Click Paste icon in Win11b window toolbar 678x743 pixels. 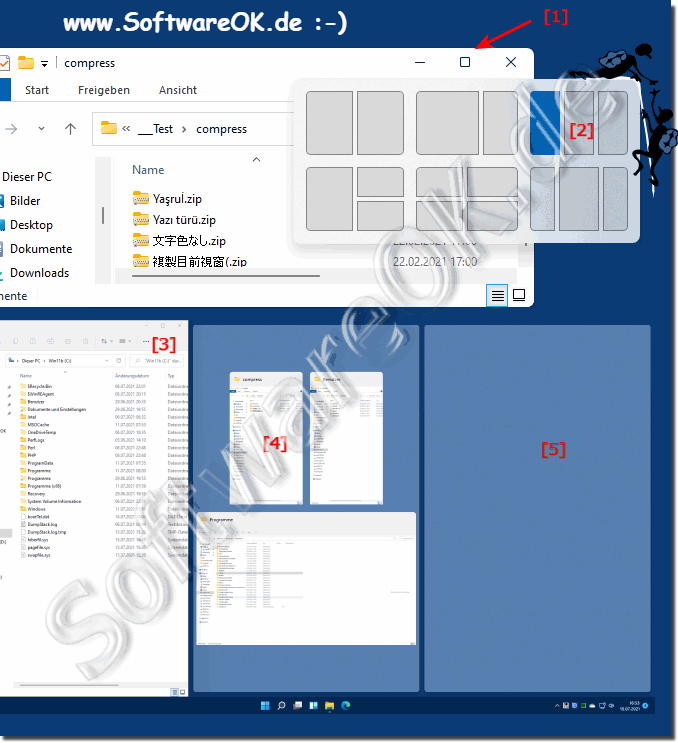click(33, 341)
